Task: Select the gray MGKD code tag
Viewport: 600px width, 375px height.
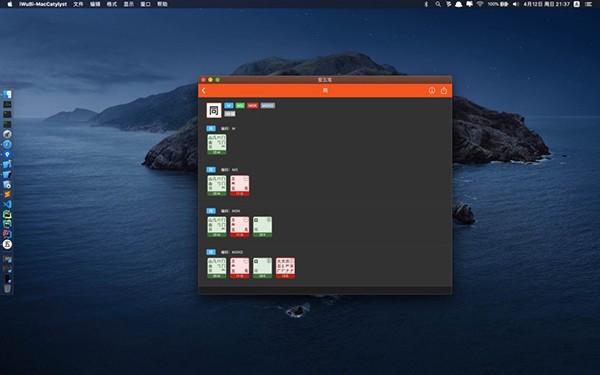Action: tap(268, 106)
